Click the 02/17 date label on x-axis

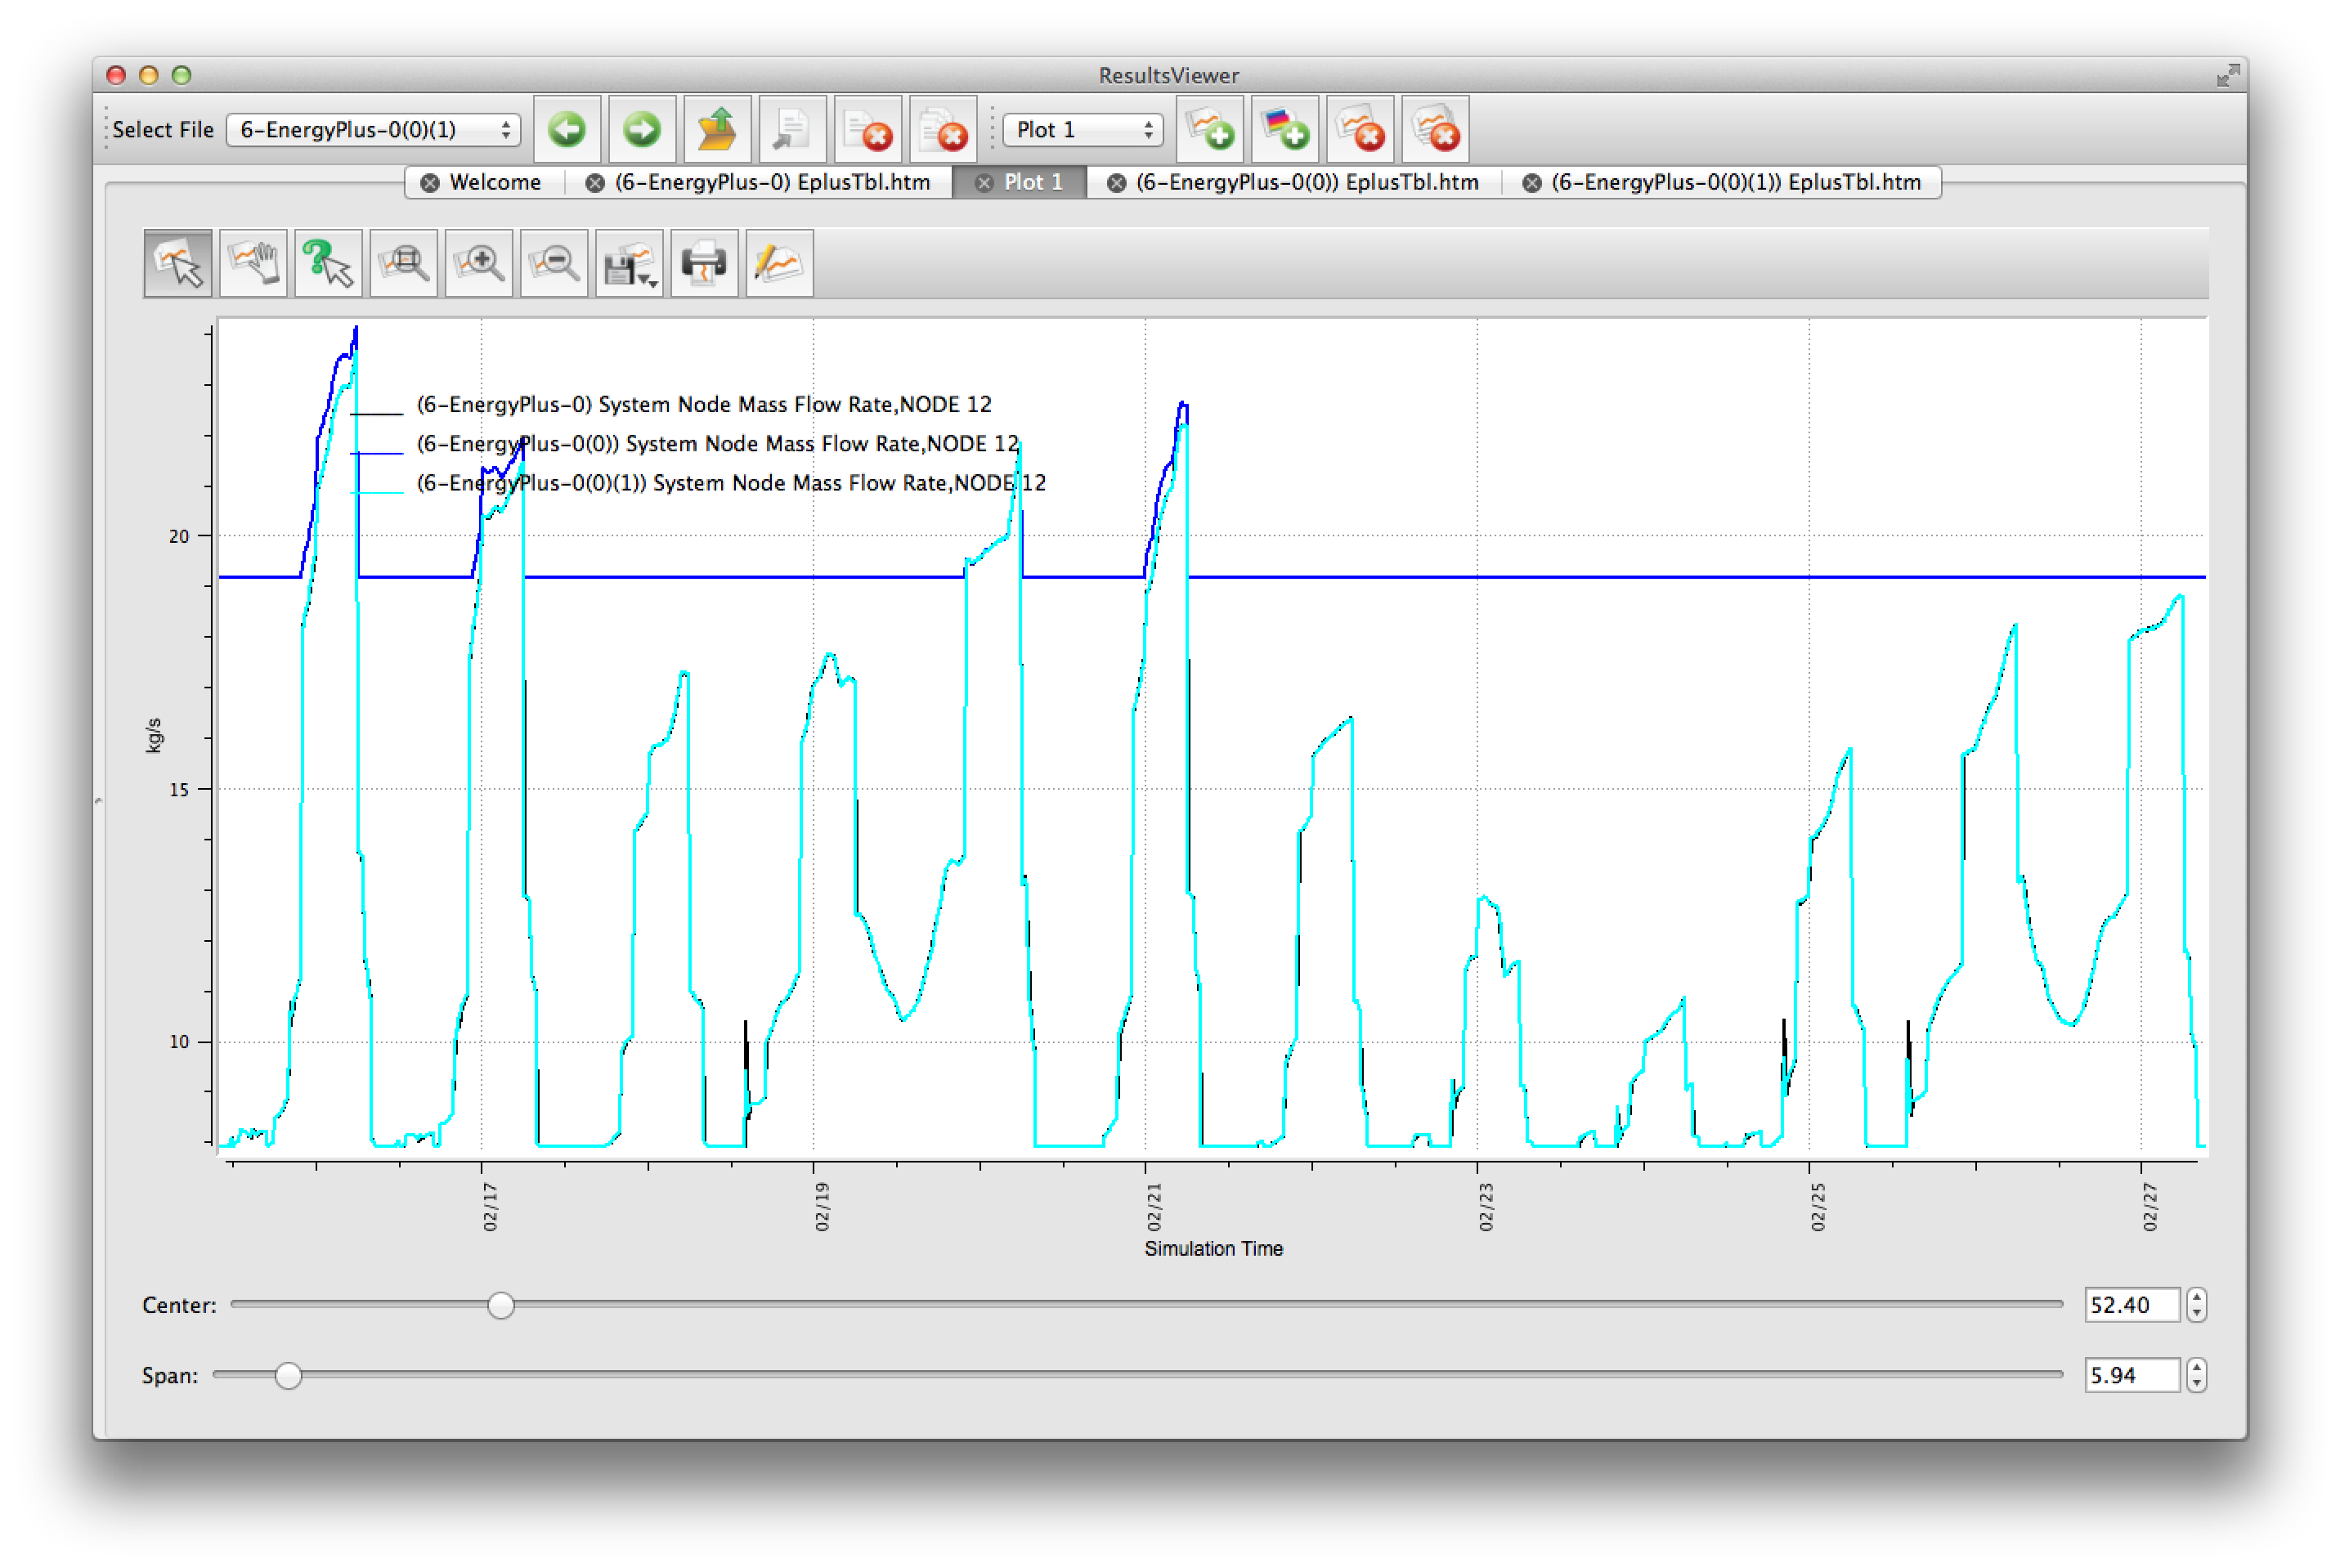coord(490,1206)
